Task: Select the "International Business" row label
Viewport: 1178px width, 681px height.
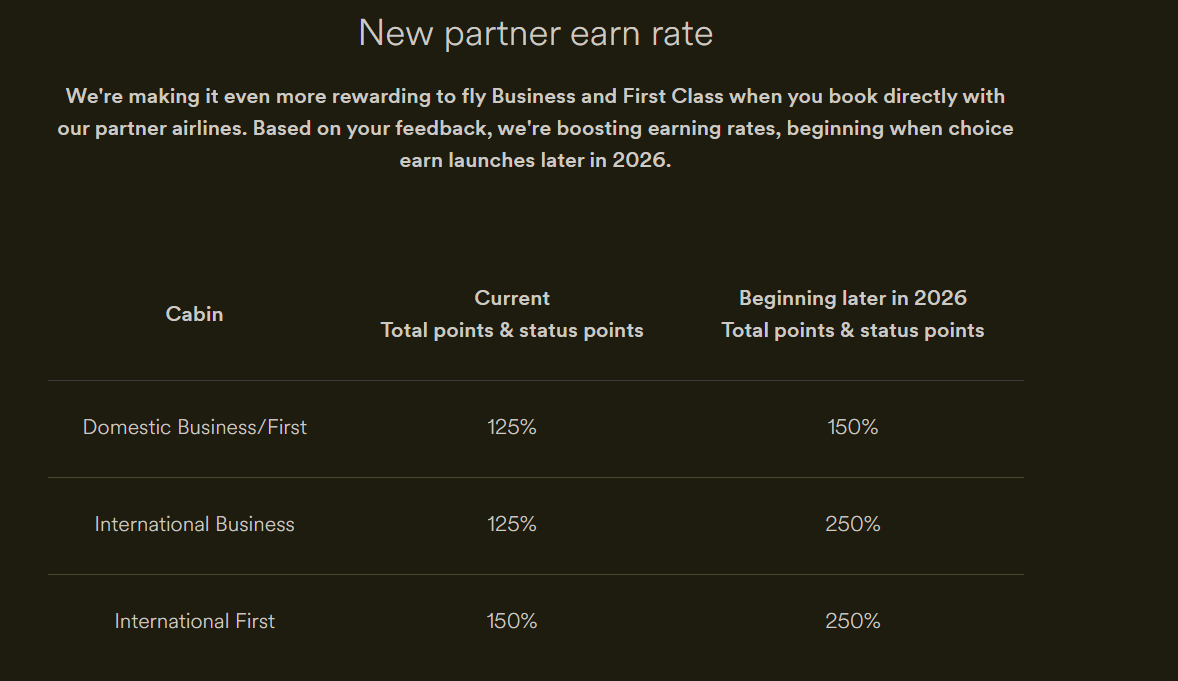Action: (194, 524)
